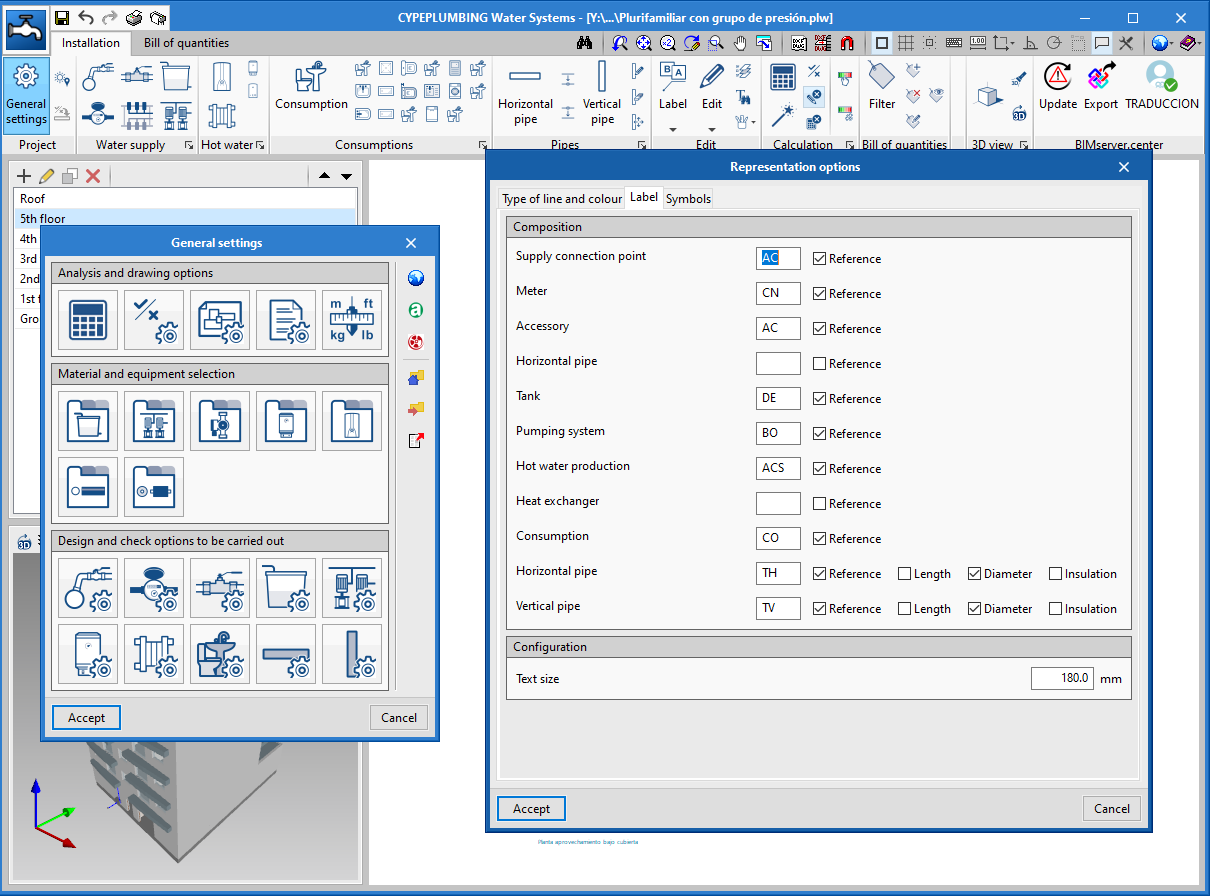Click the add floor plus icon
This screenshot has width=1210, height=896.
(x=25, y=176)
